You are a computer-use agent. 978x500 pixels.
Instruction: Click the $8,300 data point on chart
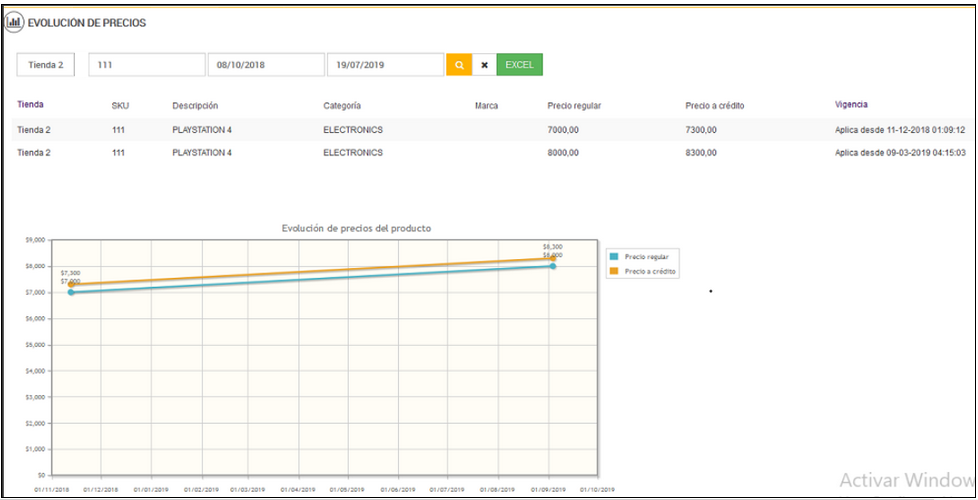pos(552,259)
